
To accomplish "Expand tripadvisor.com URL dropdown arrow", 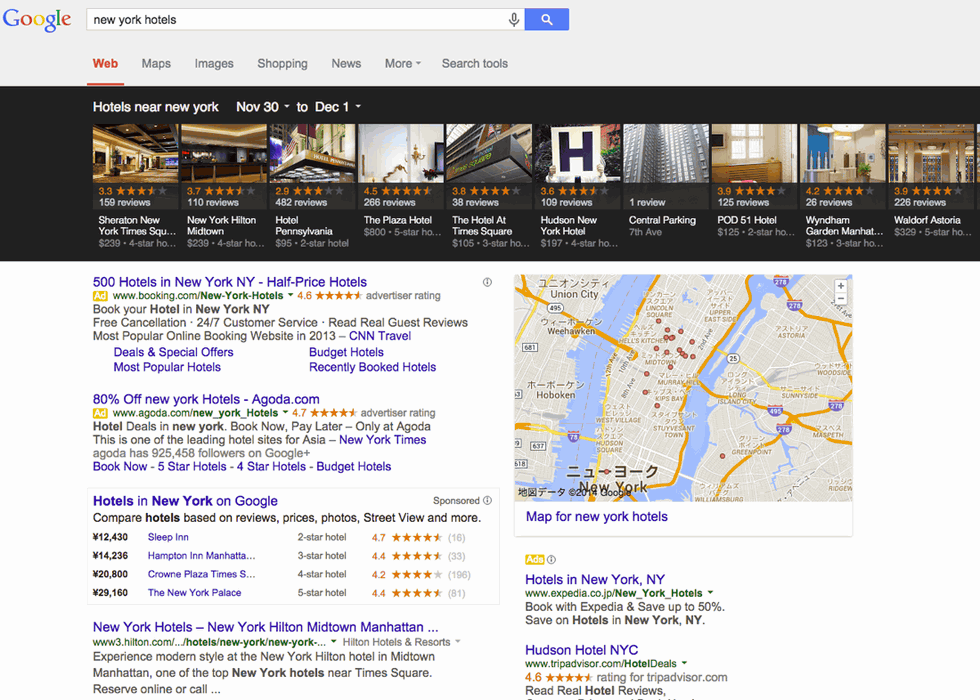I will 684,663.
